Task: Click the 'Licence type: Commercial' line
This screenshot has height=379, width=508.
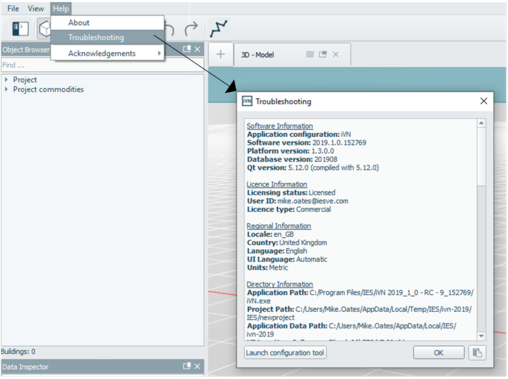Action: click(x=289, y=209)
